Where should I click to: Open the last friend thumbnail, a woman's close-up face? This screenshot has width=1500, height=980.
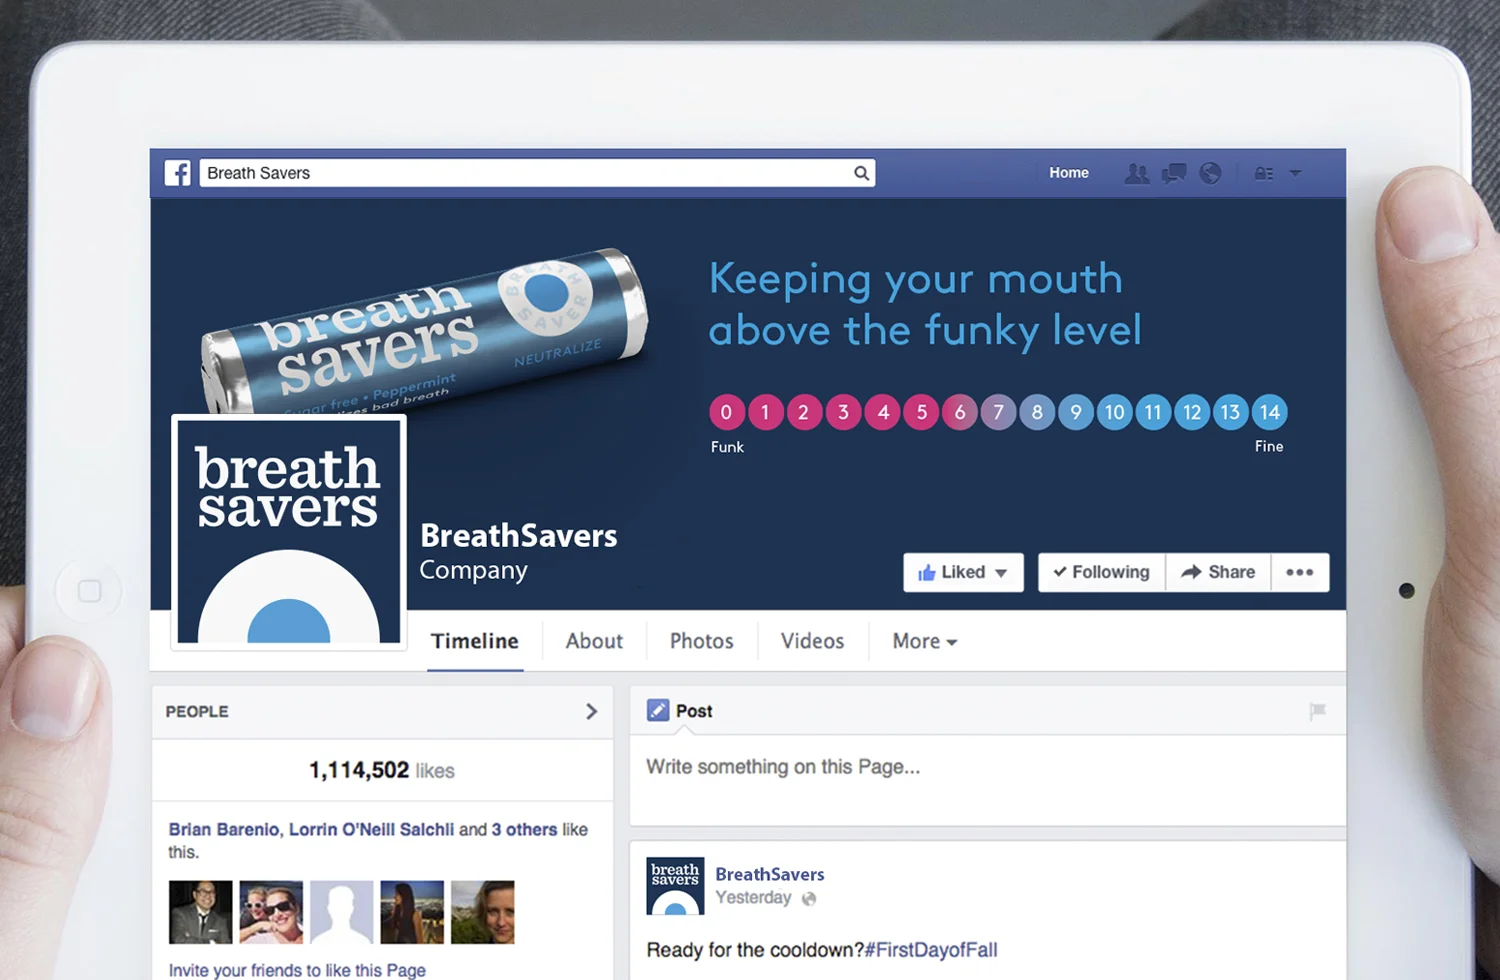point(483,912)
